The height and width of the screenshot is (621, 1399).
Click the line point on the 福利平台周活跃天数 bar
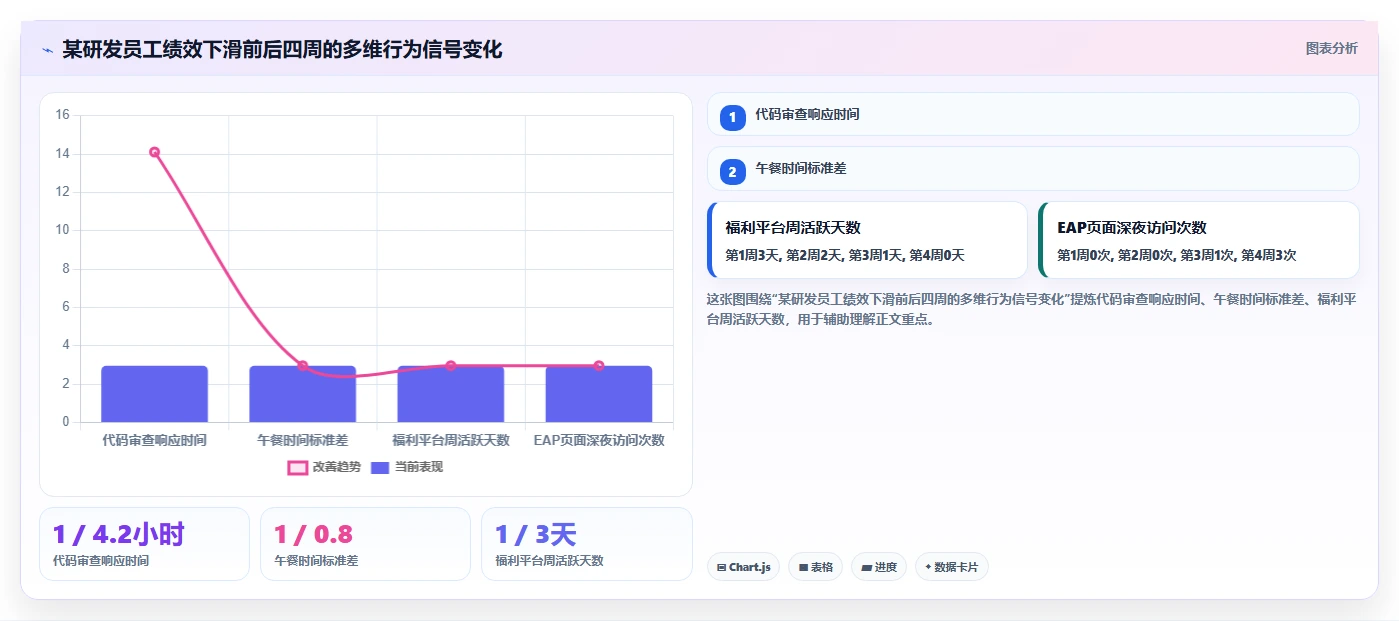coord(451,366)
